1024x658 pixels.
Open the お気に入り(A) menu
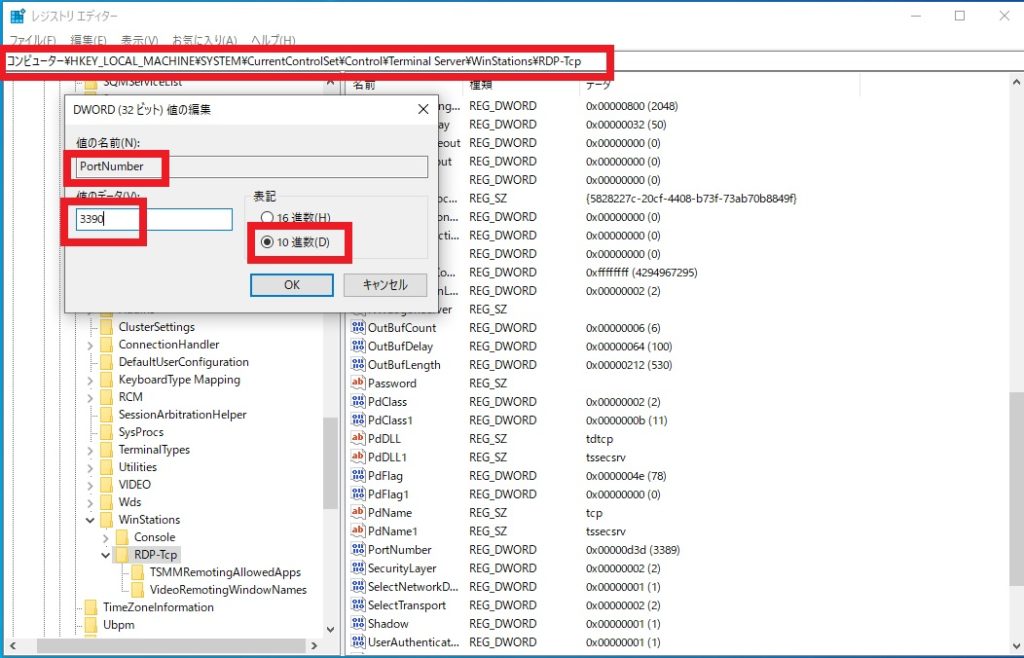[204, 41]
